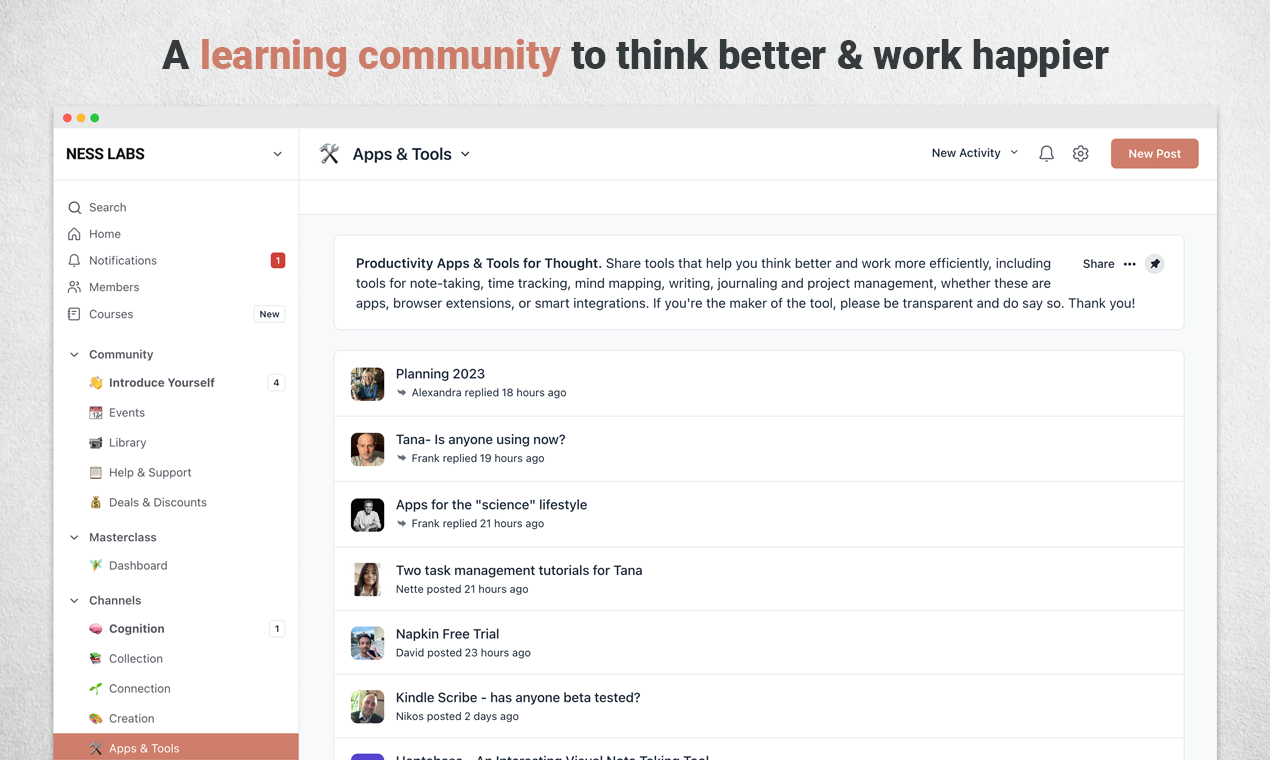Open the notifications bell in the header
The height and width of the screenshot is (760, 1270).
[1046, 154]
